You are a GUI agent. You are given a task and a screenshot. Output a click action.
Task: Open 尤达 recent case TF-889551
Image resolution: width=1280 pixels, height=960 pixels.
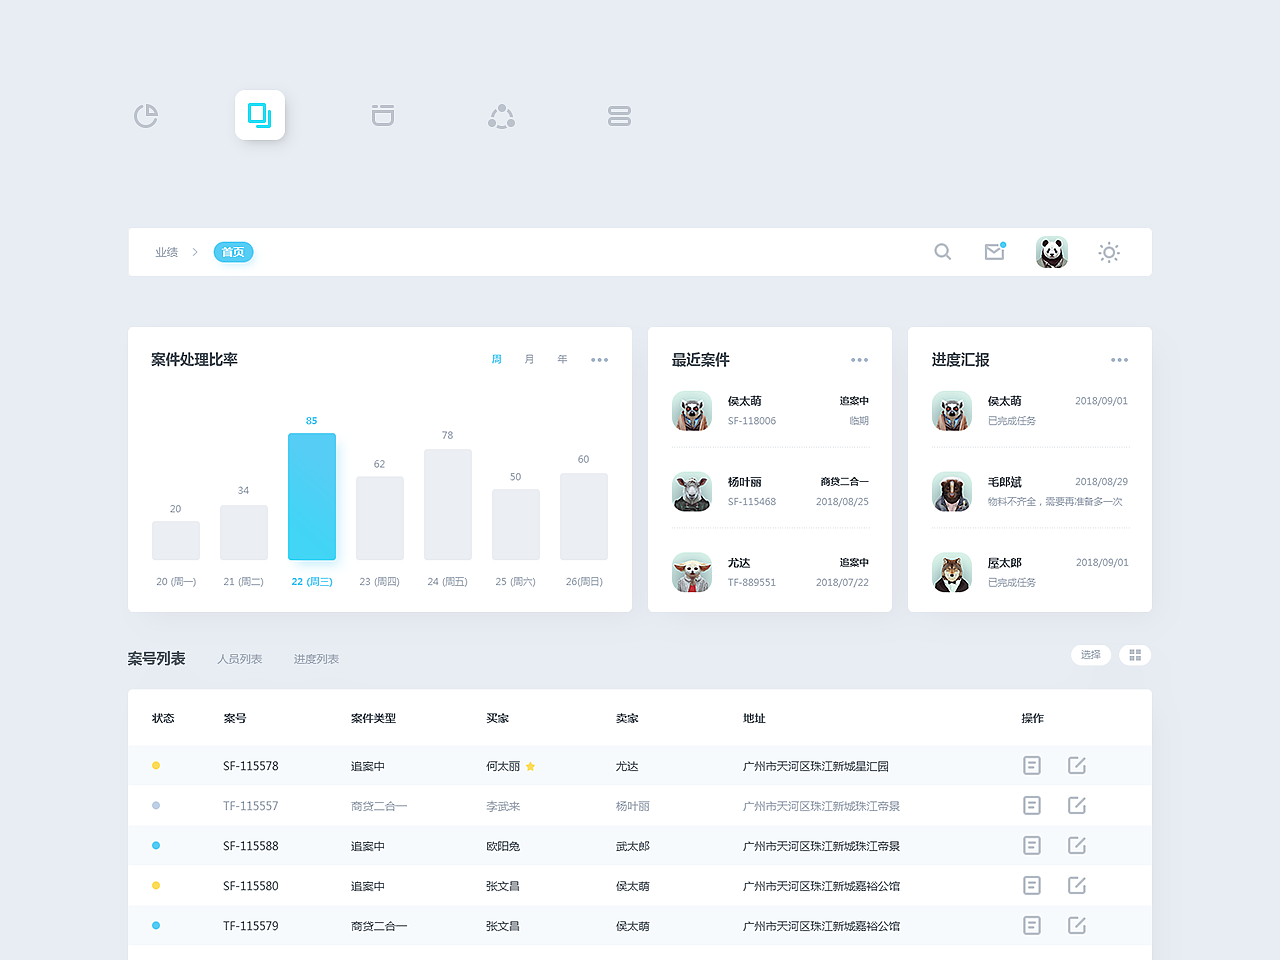click(x=770, y=573)
